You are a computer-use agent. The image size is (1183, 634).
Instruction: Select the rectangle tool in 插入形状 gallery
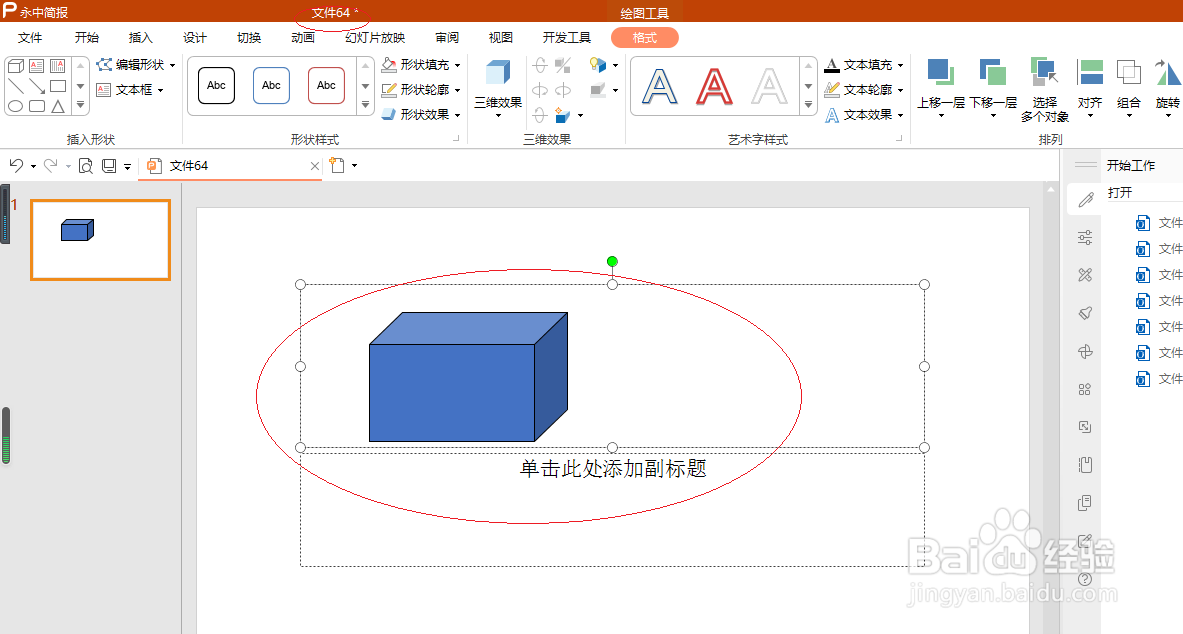pos(58,86)
